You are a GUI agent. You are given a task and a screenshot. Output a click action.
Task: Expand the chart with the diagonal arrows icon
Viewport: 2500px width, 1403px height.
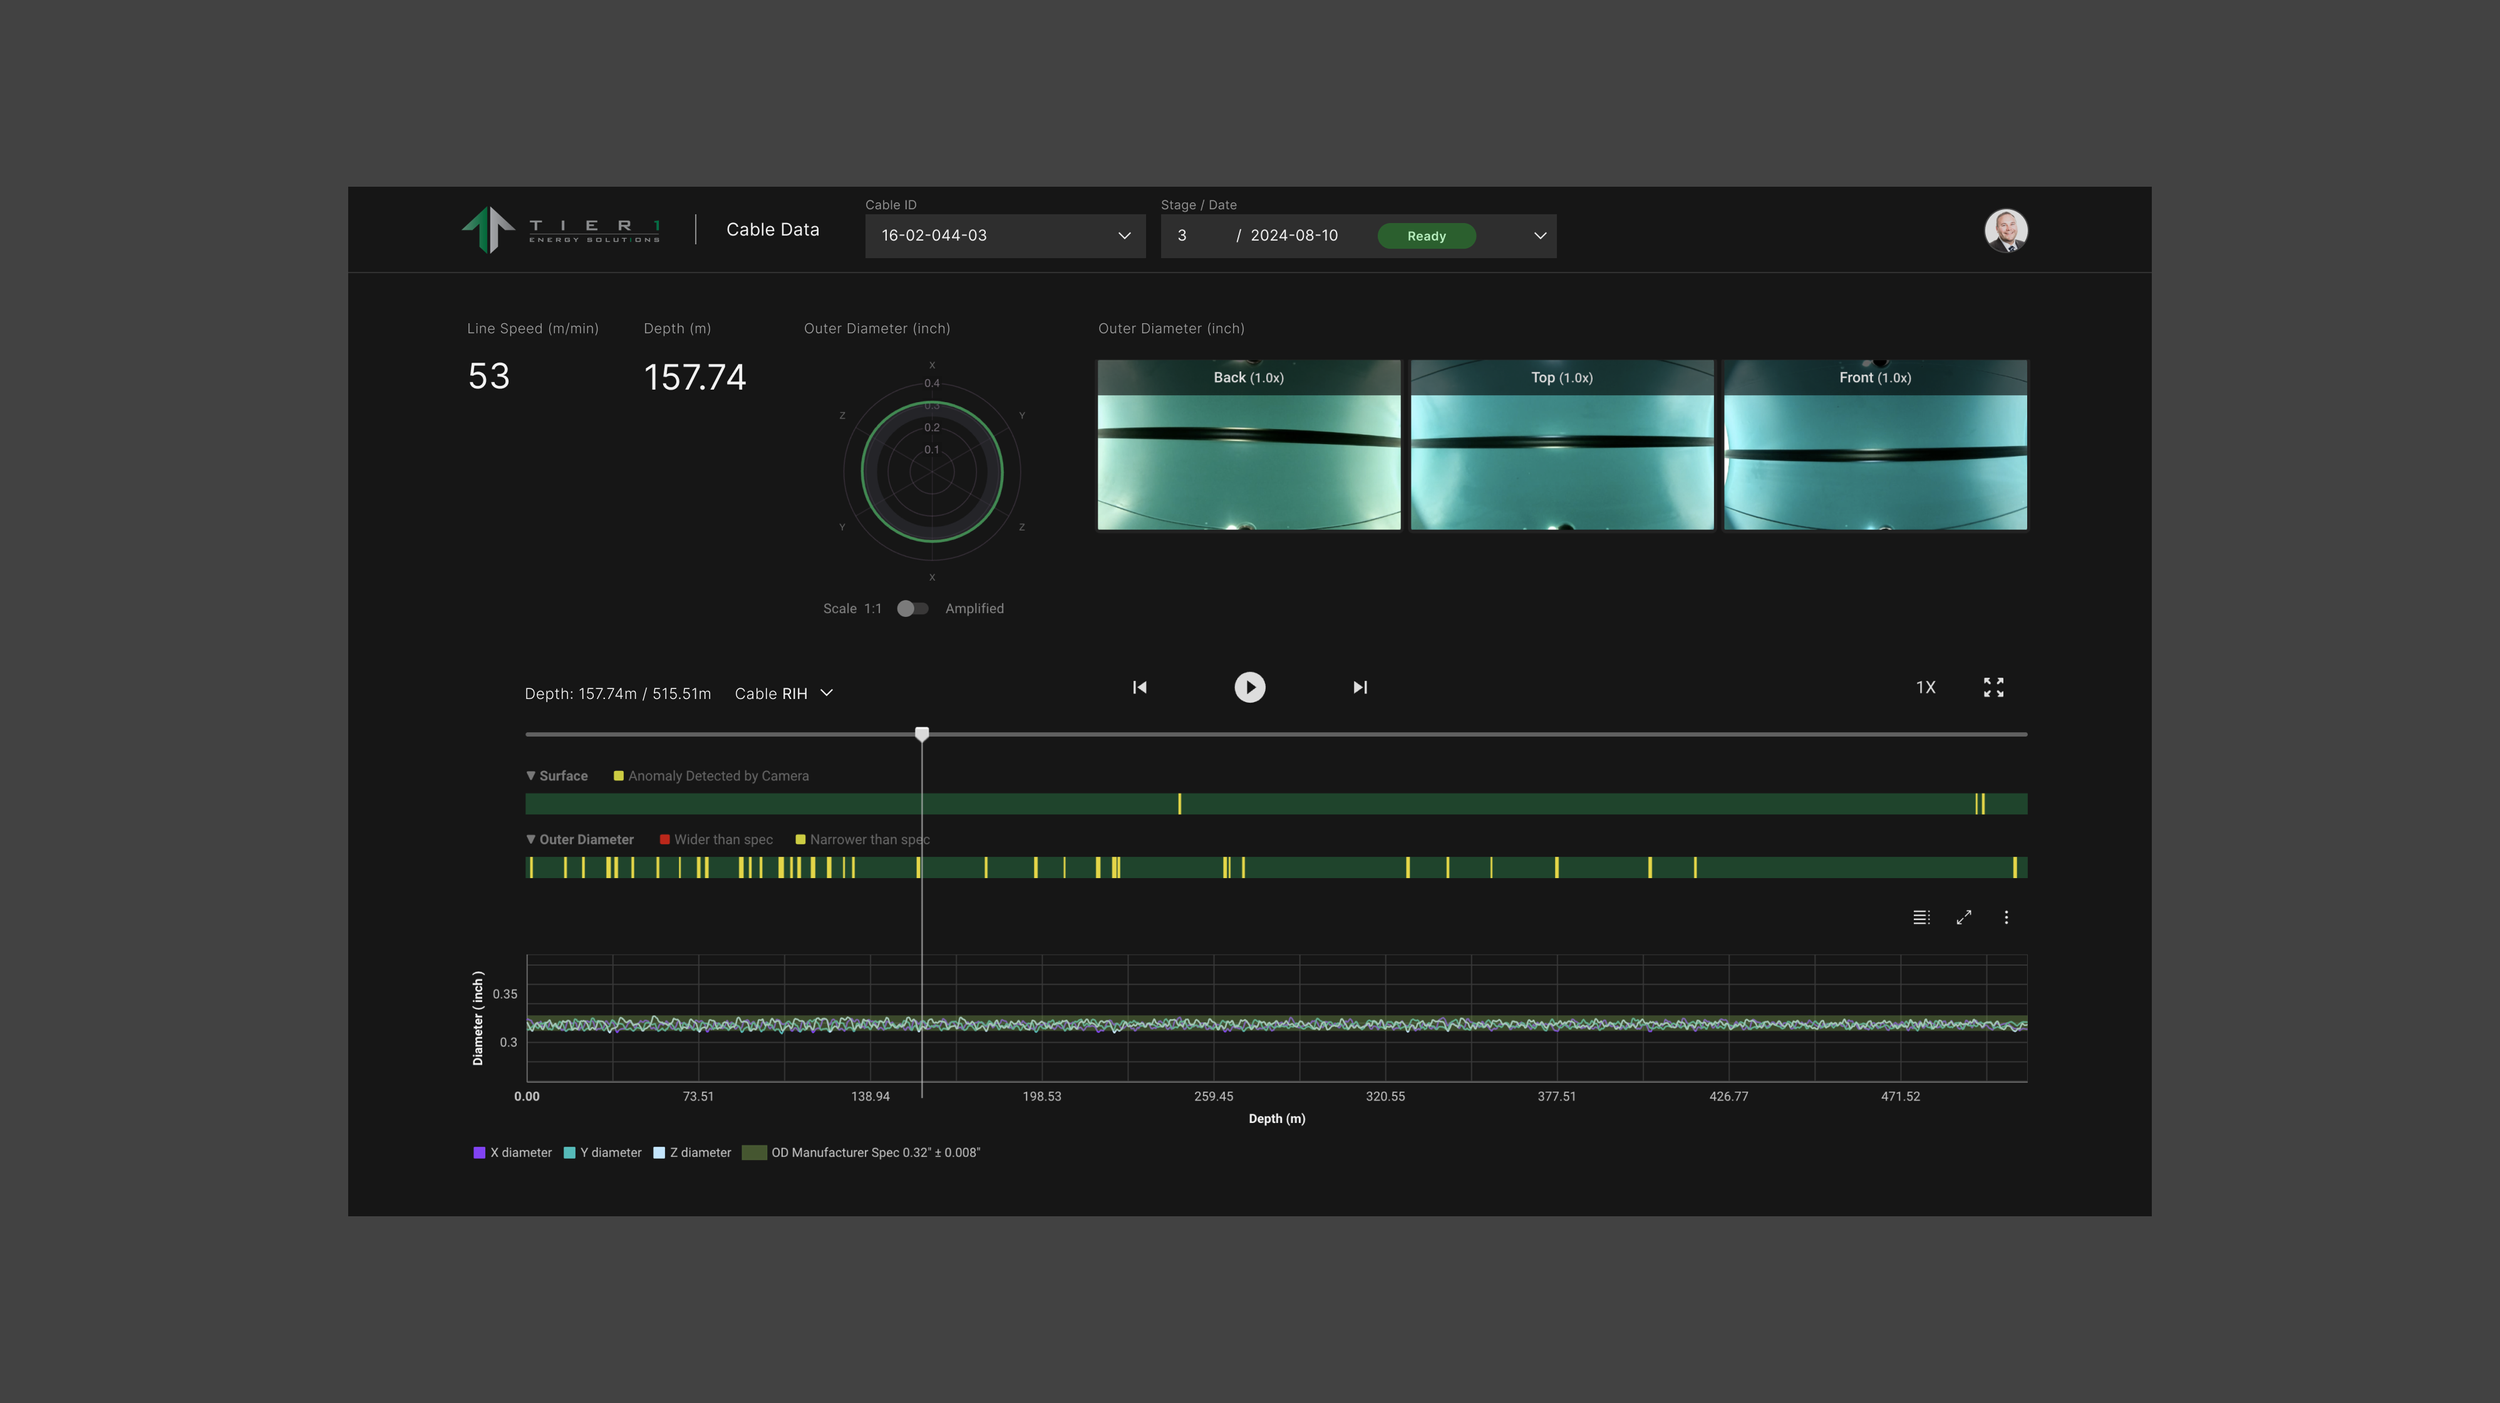[x=1964, y=917]
